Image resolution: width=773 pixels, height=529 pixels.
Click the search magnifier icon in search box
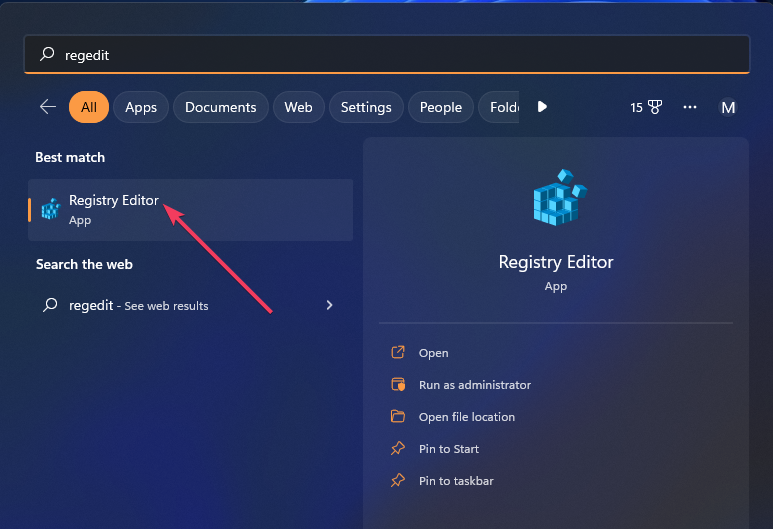[x=47, y=54]
